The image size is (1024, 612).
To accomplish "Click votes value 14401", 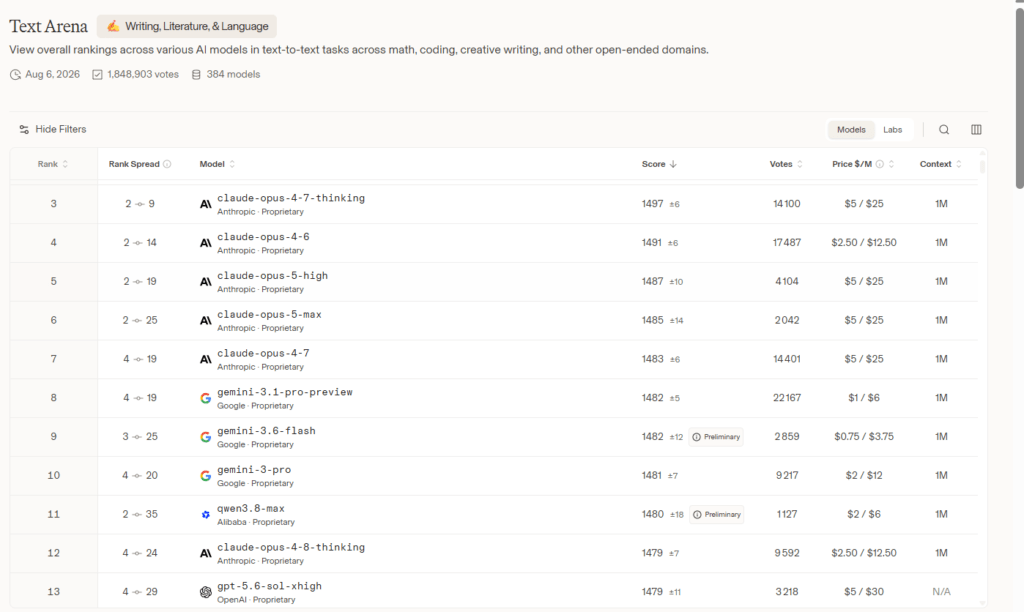I will [x=787, y=359].
